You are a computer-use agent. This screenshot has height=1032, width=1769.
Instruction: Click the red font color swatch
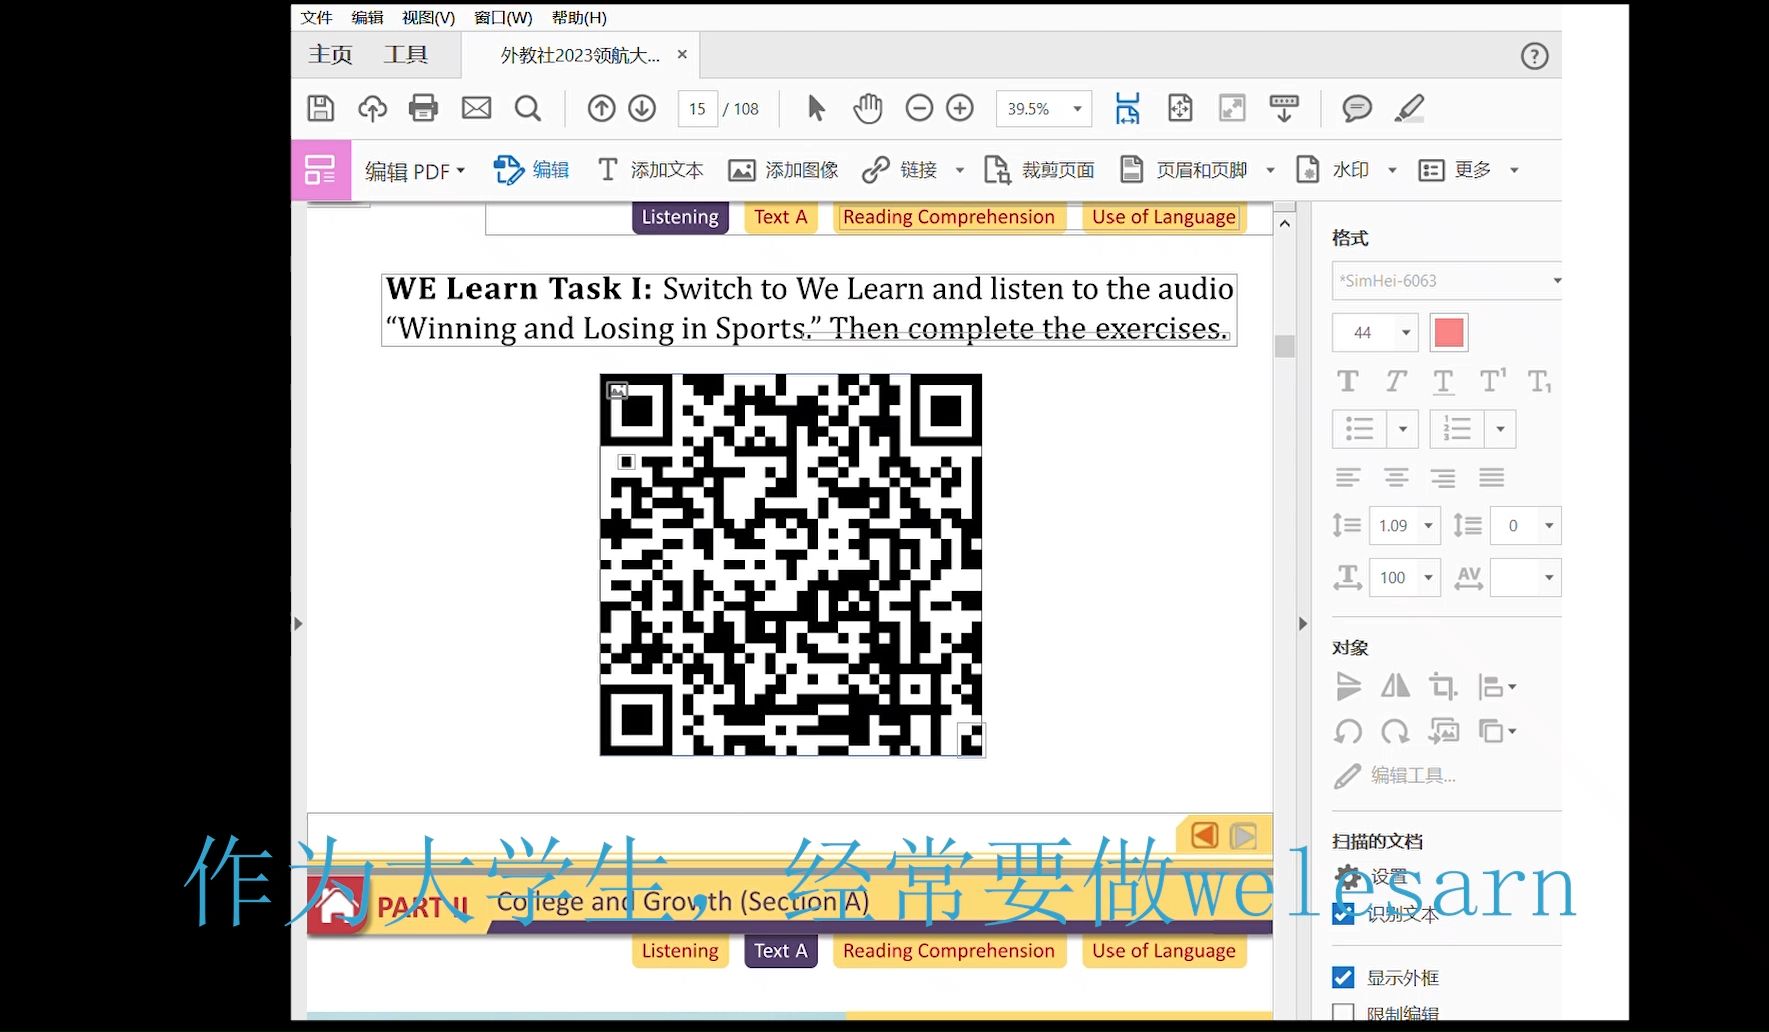[1448, 332]
